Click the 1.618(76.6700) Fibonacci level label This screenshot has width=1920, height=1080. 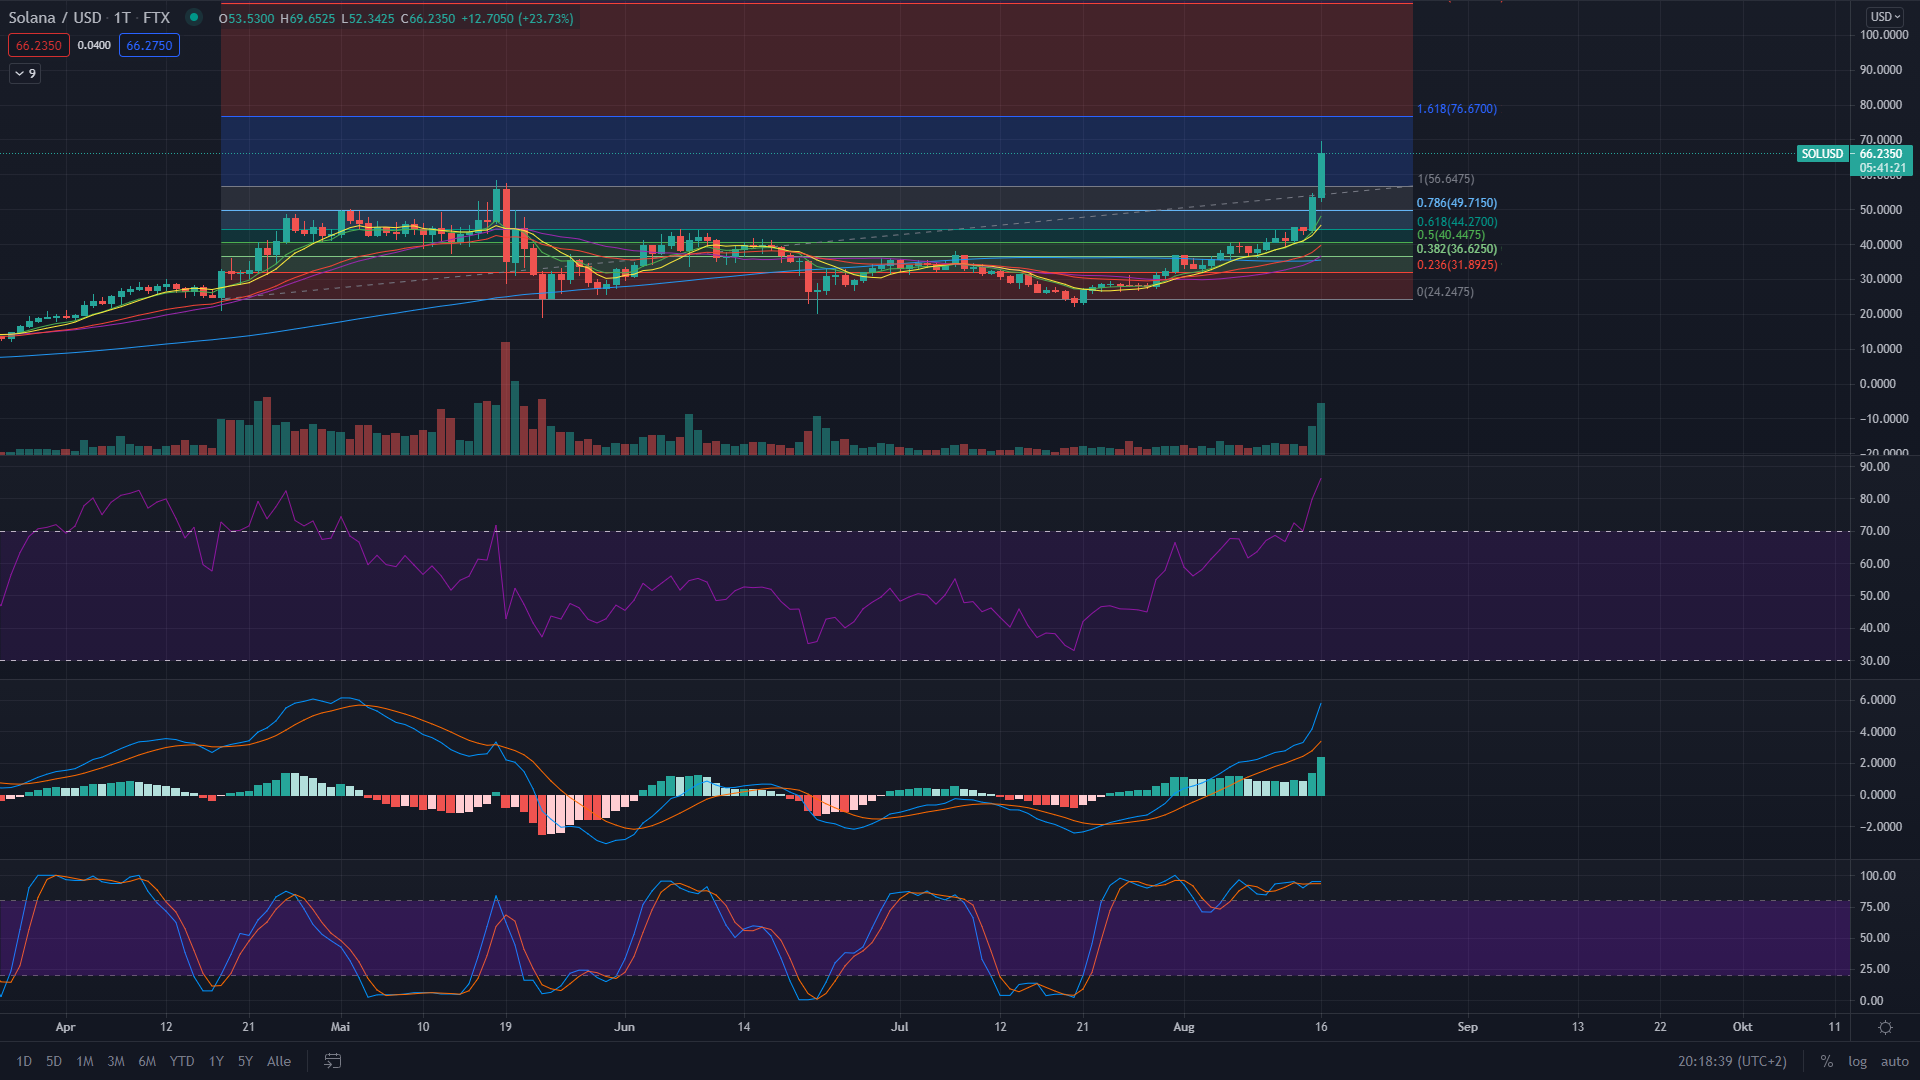(x=1457, y=109)
